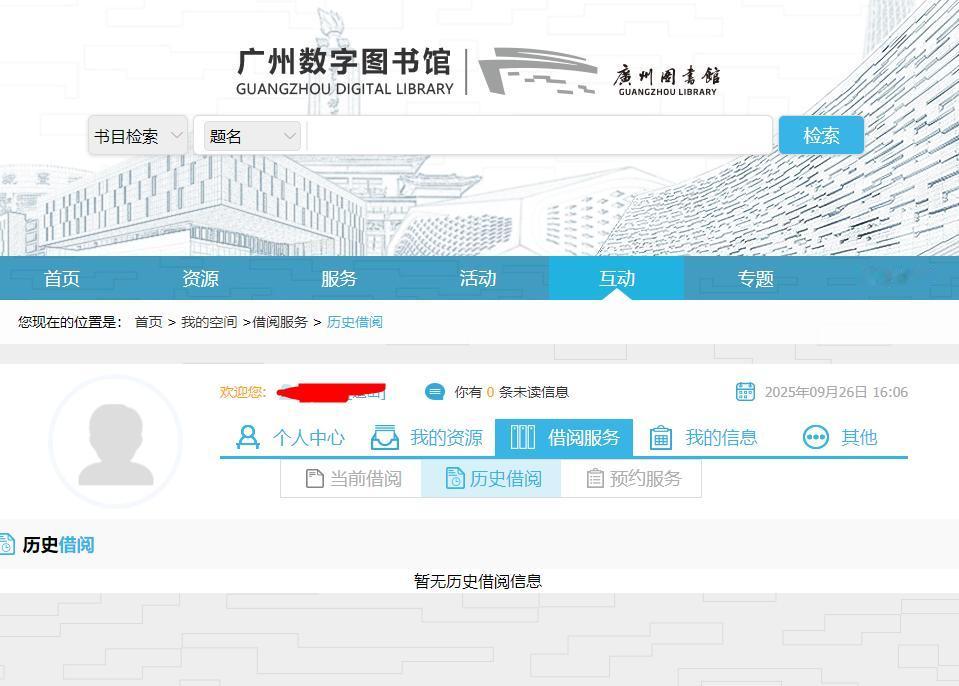The image size is (959, 686).
Task: Select the 历史借阅 sub-tab
Action: pyautogui.click(x=491, y=479)
